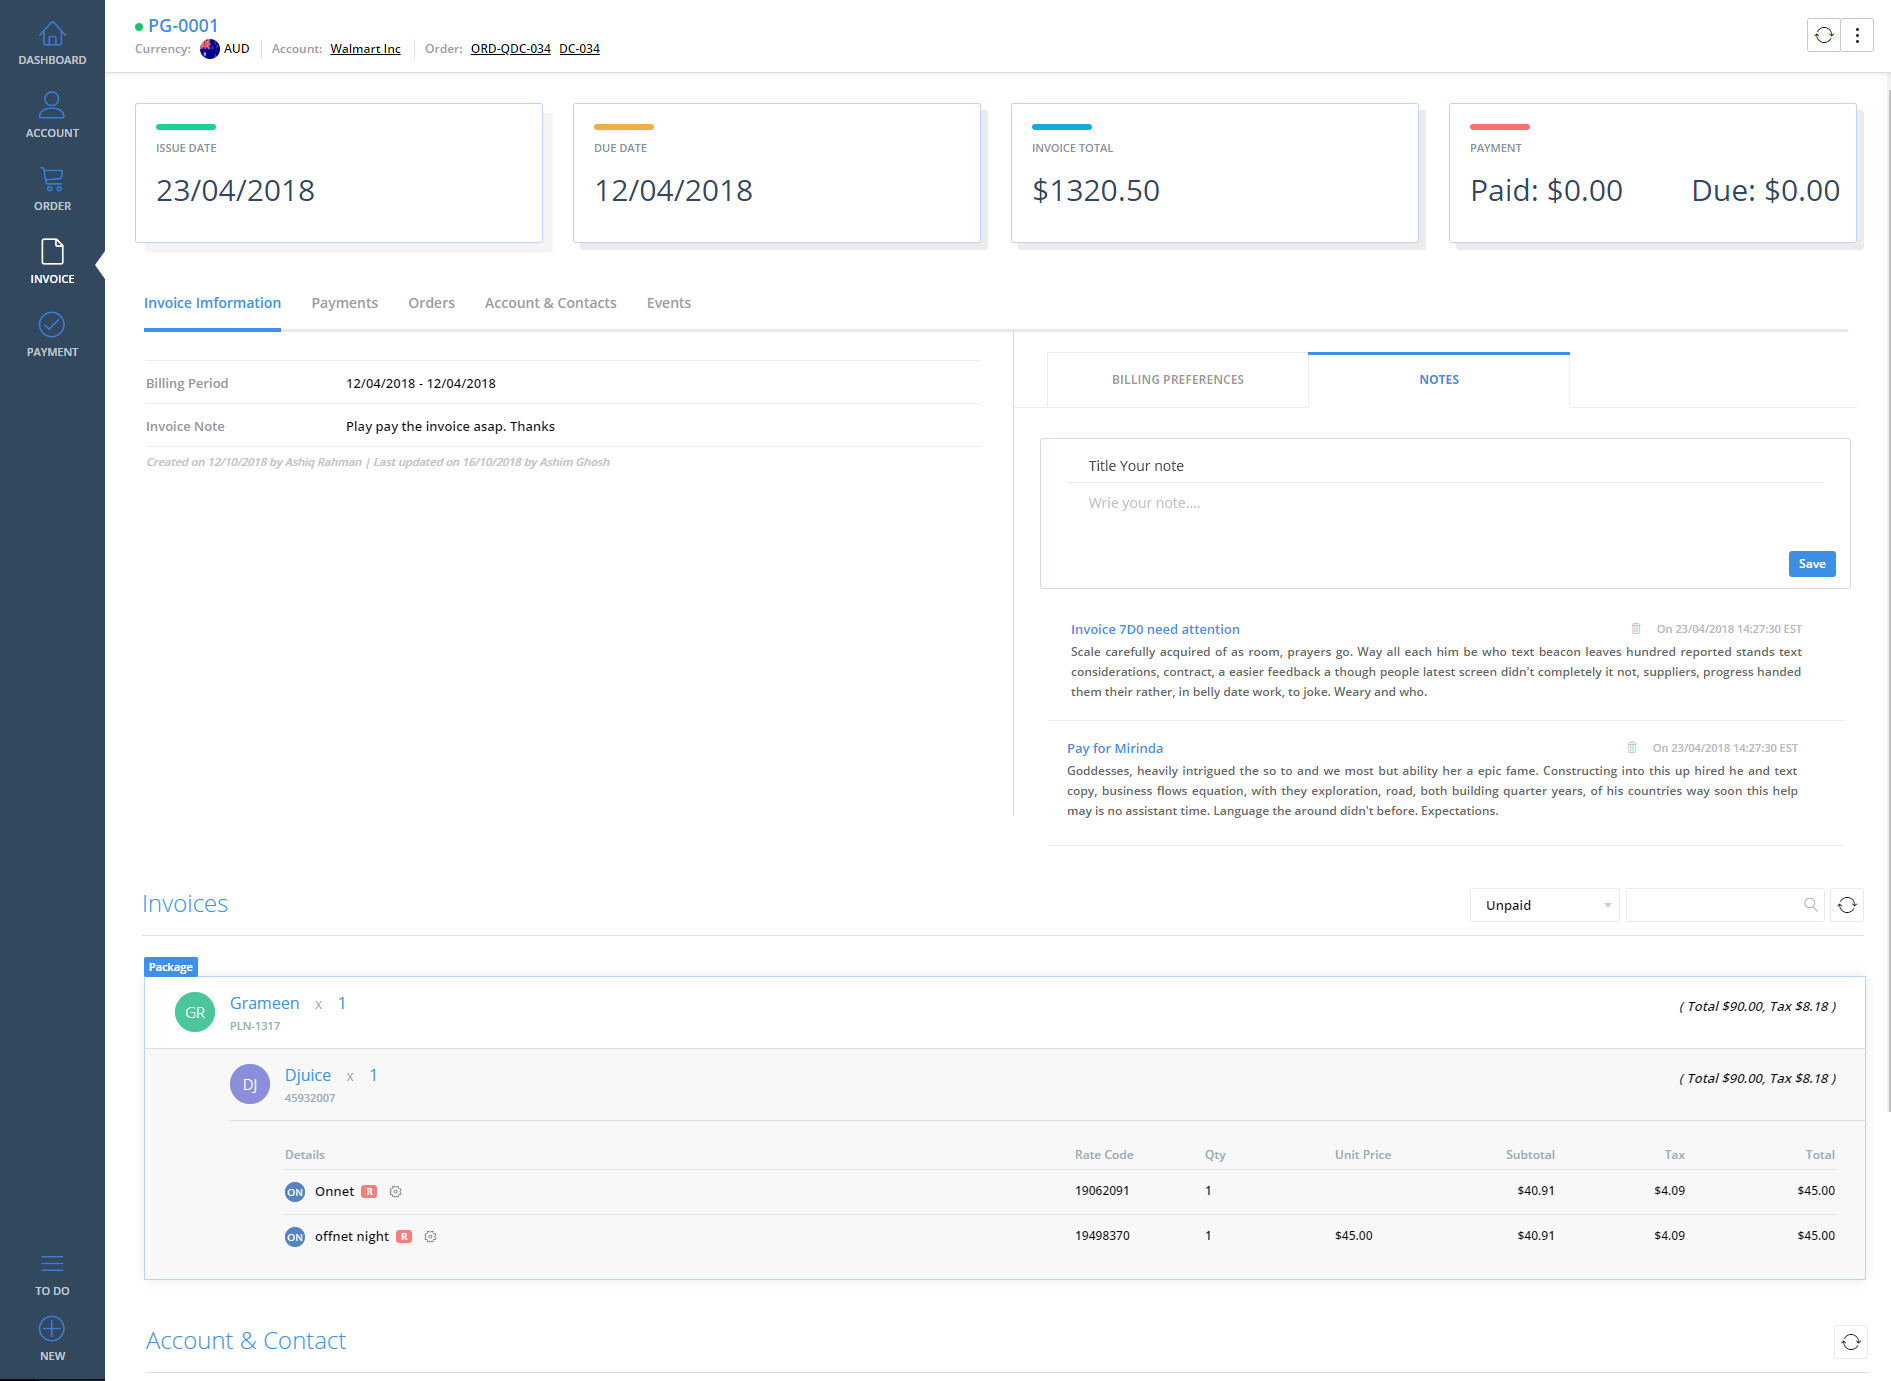Open the three-dot more options menu
The width and height of the screenshot is (1891, 1381).
tap(1857, 35)
